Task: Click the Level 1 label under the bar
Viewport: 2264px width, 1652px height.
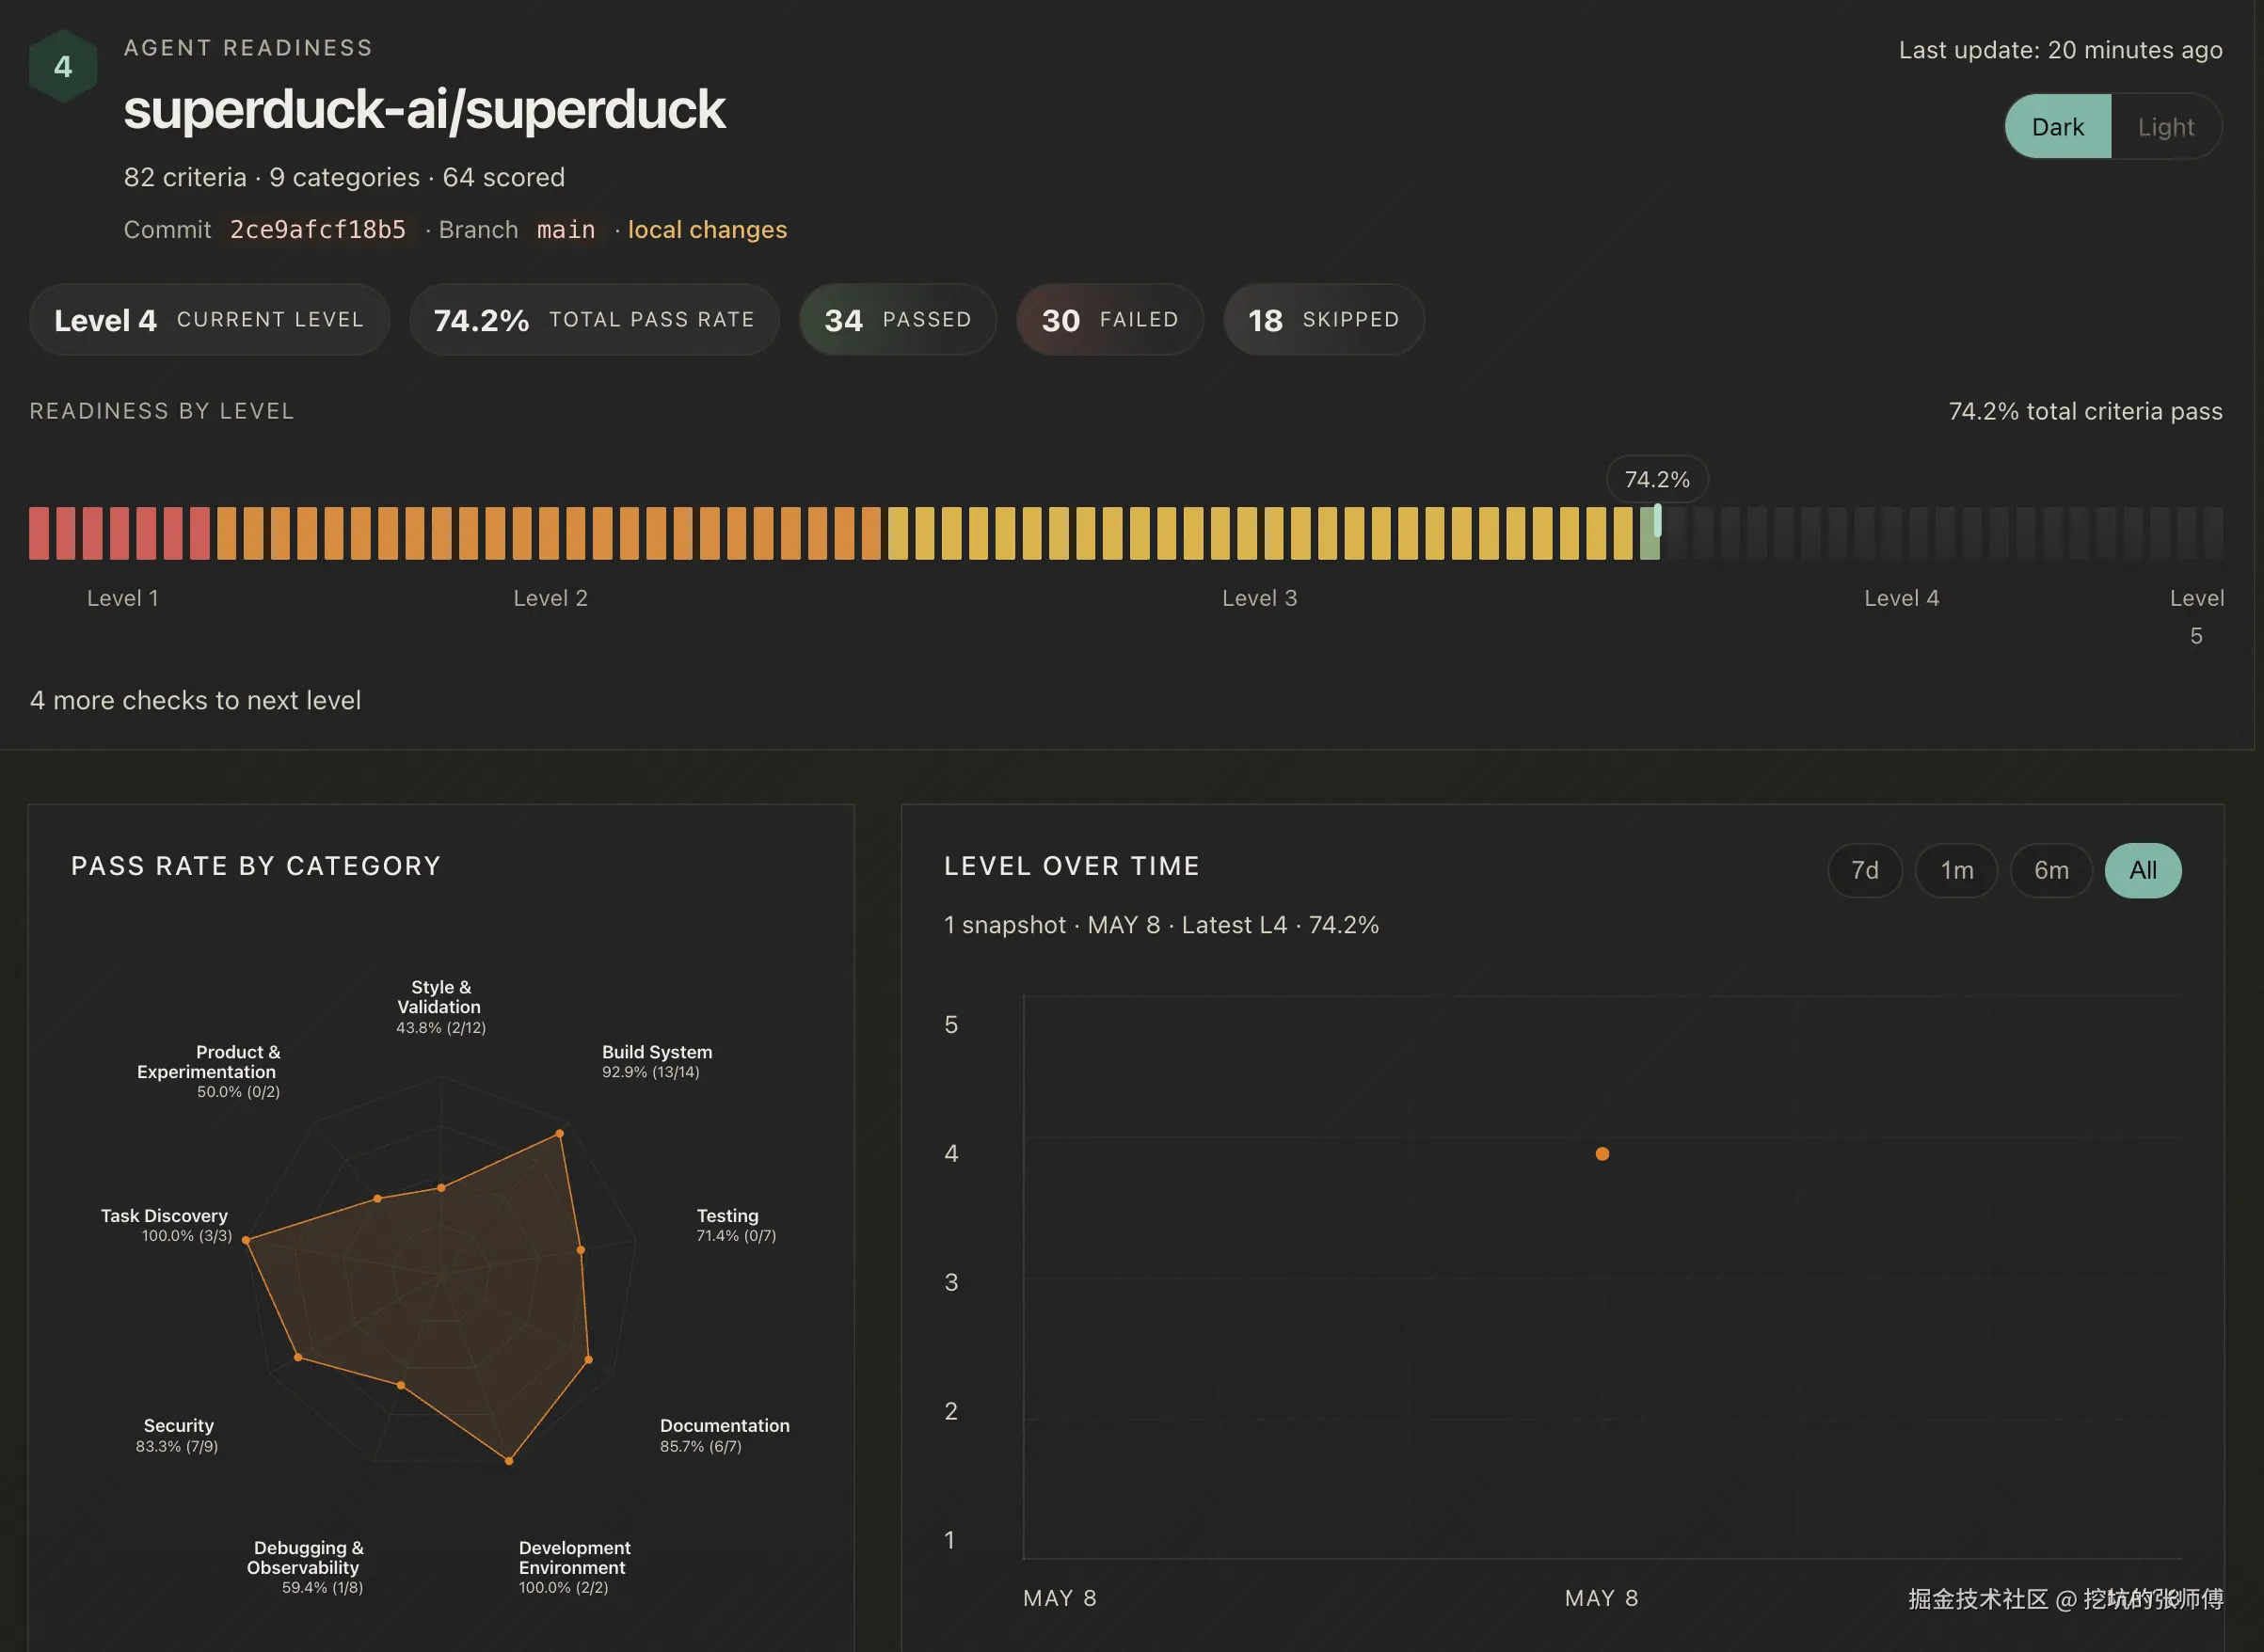Action: coord(122,598)
